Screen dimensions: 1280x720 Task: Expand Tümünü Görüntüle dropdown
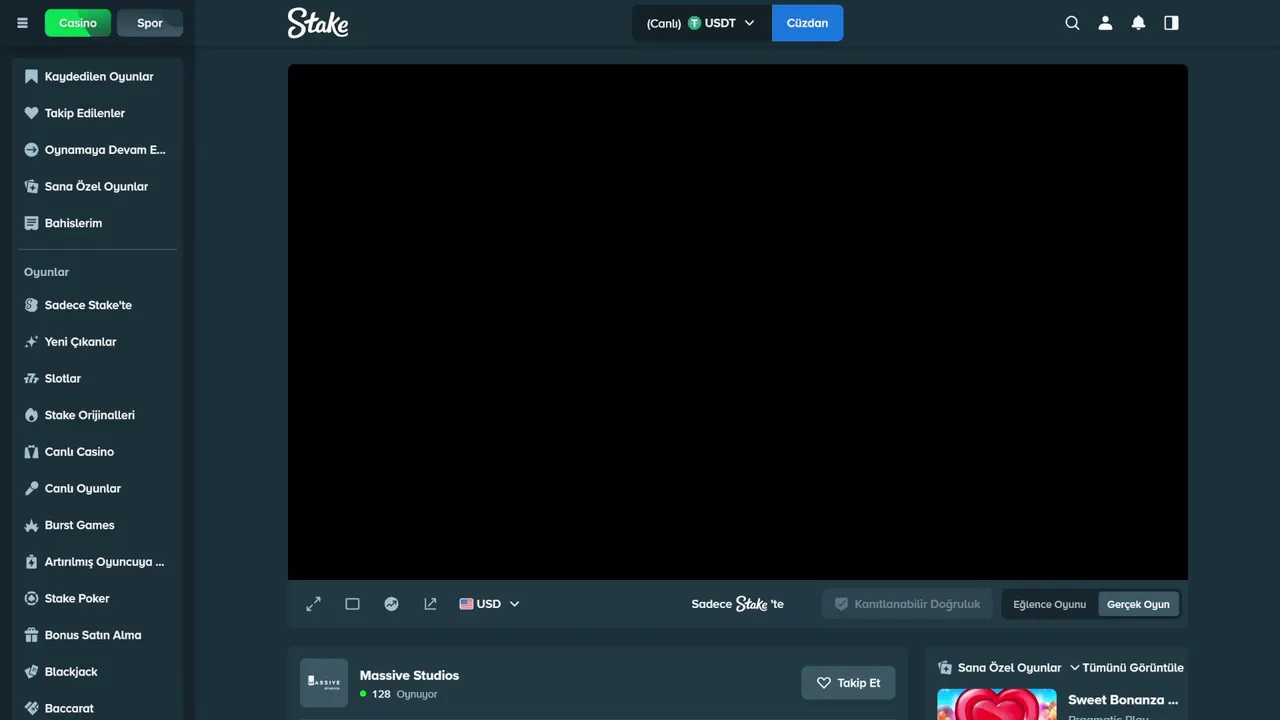coord(1126,667)
